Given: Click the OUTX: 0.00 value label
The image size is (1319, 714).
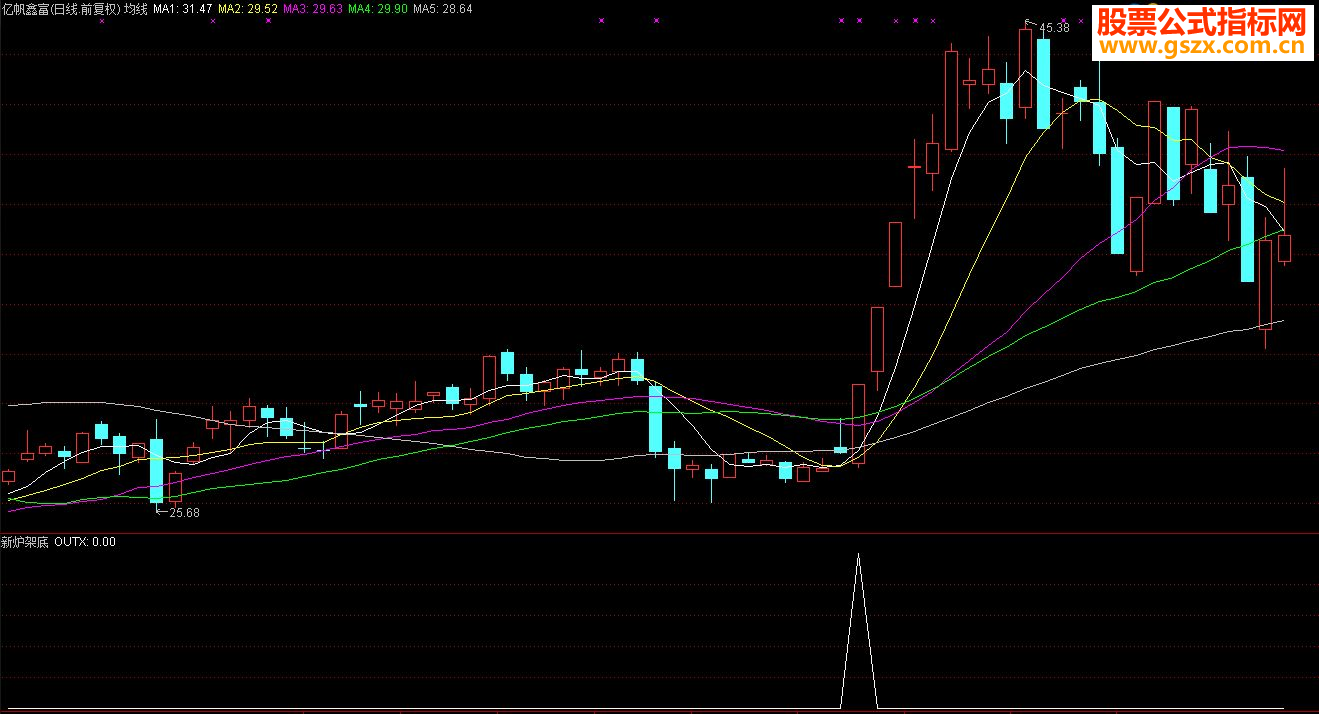Looking at the screenshot, I should pyautogui.click(x=85, y=542).
